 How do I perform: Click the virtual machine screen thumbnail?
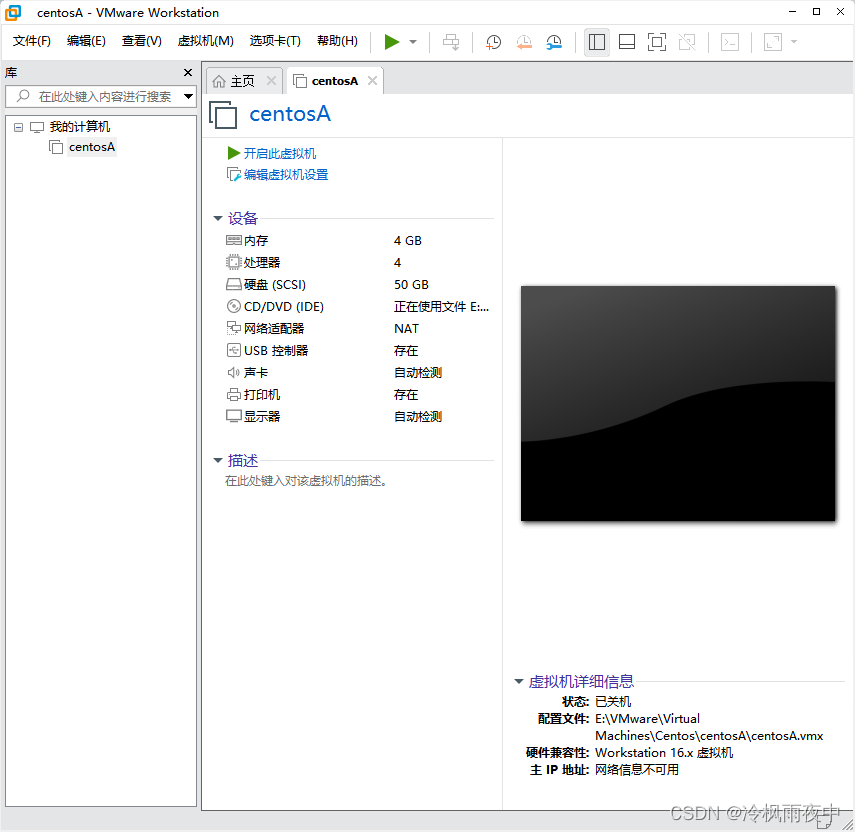coord(678,403)
